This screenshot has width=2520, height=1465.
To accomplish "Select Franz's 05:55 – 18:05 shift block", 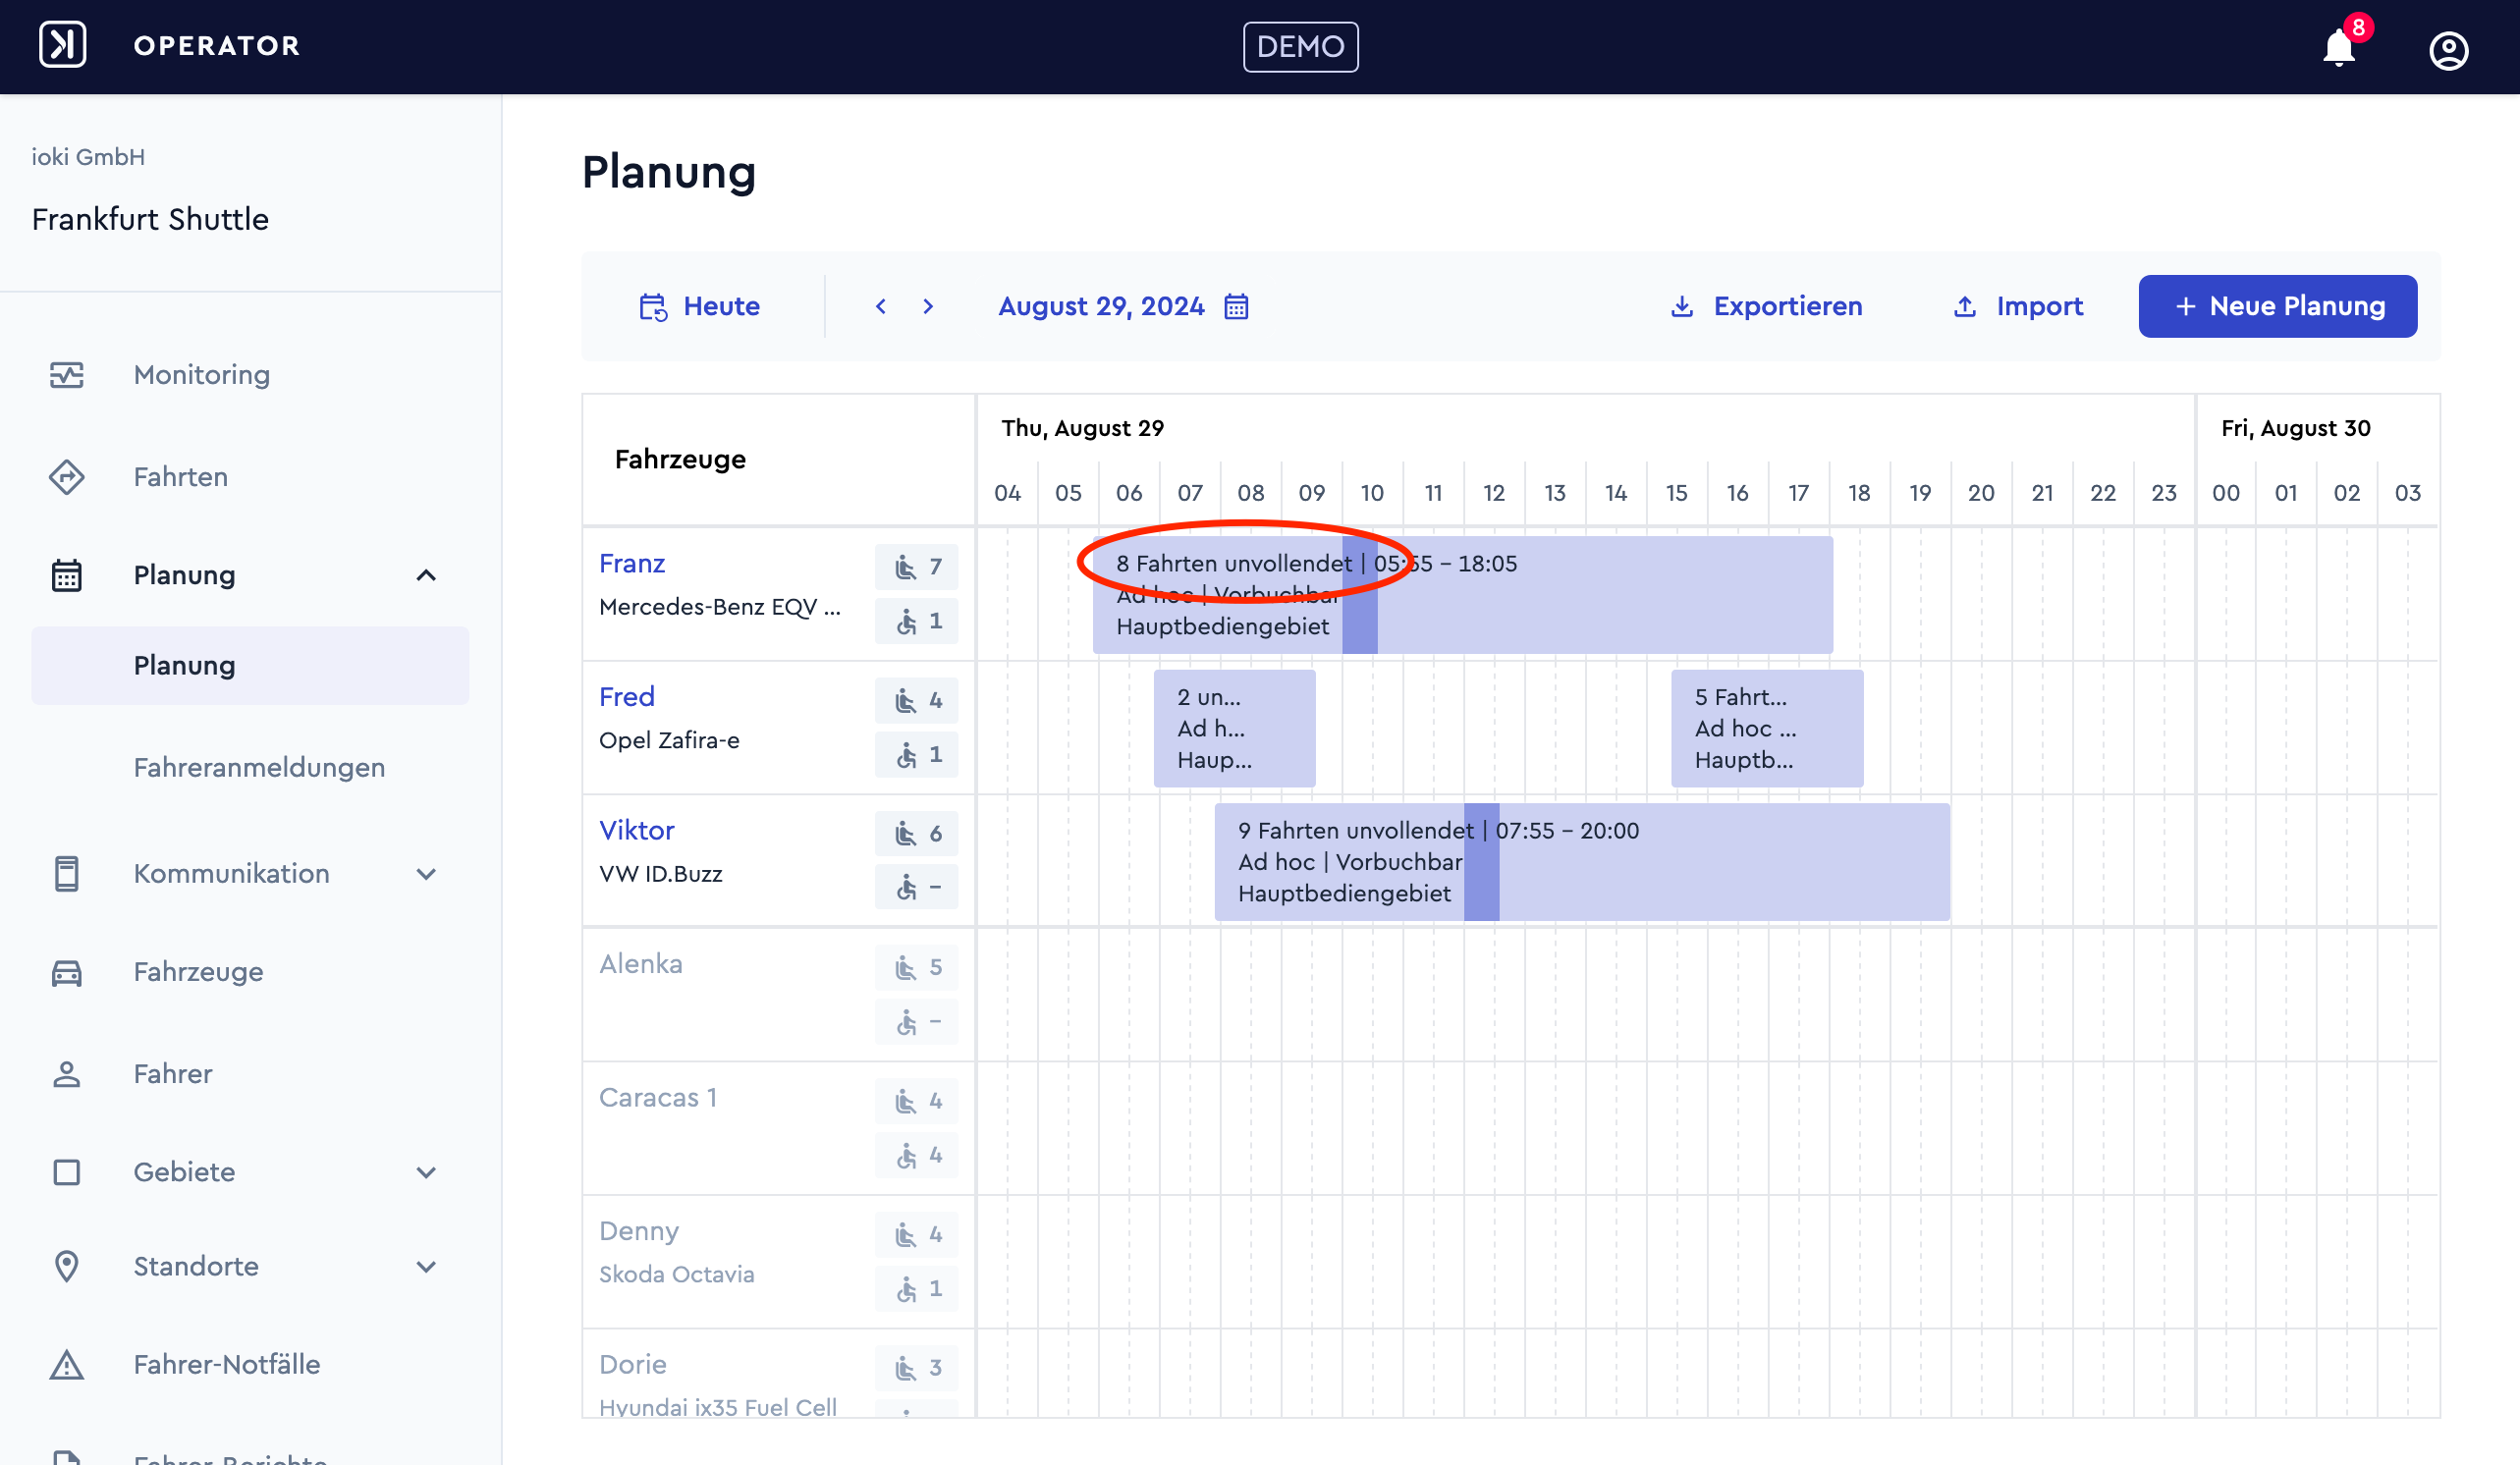I will (1462, 594).
